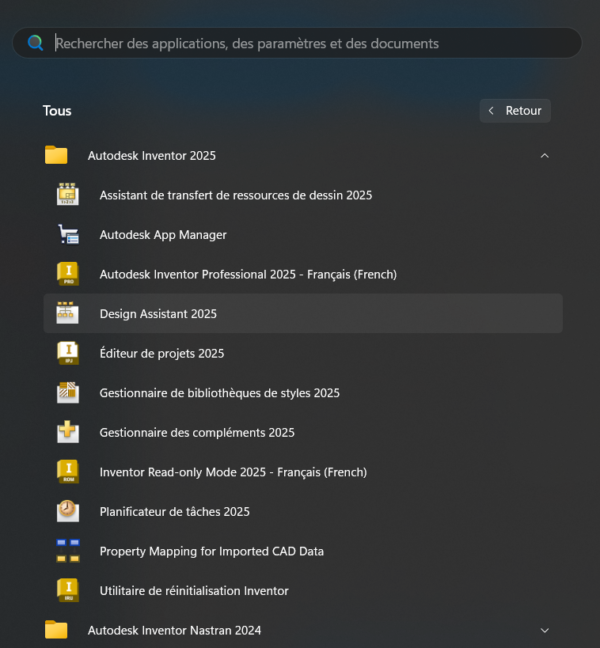Click the Design Assistant 2025 icon
The width and height of the screenshot is (600, 648).
click(67, 313)
